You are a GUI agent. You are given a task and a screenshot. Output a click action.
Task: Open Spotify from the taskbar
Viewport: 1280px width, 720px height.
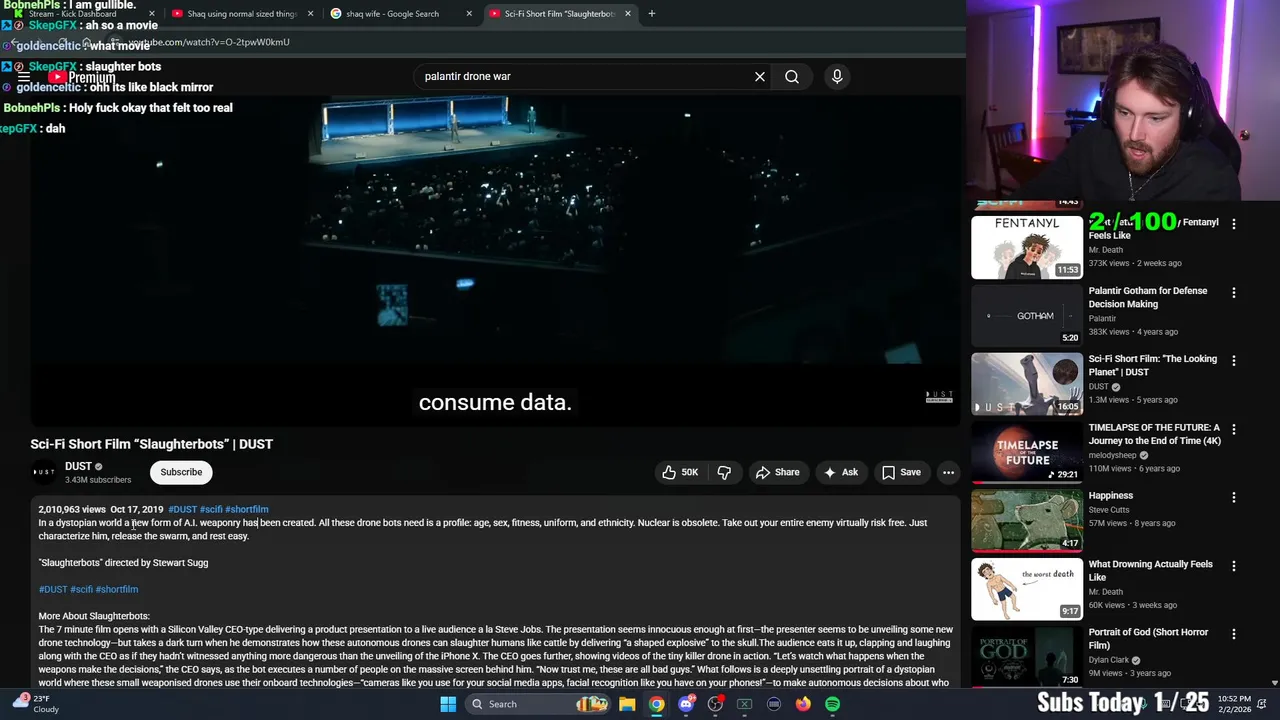pos(832,704)
